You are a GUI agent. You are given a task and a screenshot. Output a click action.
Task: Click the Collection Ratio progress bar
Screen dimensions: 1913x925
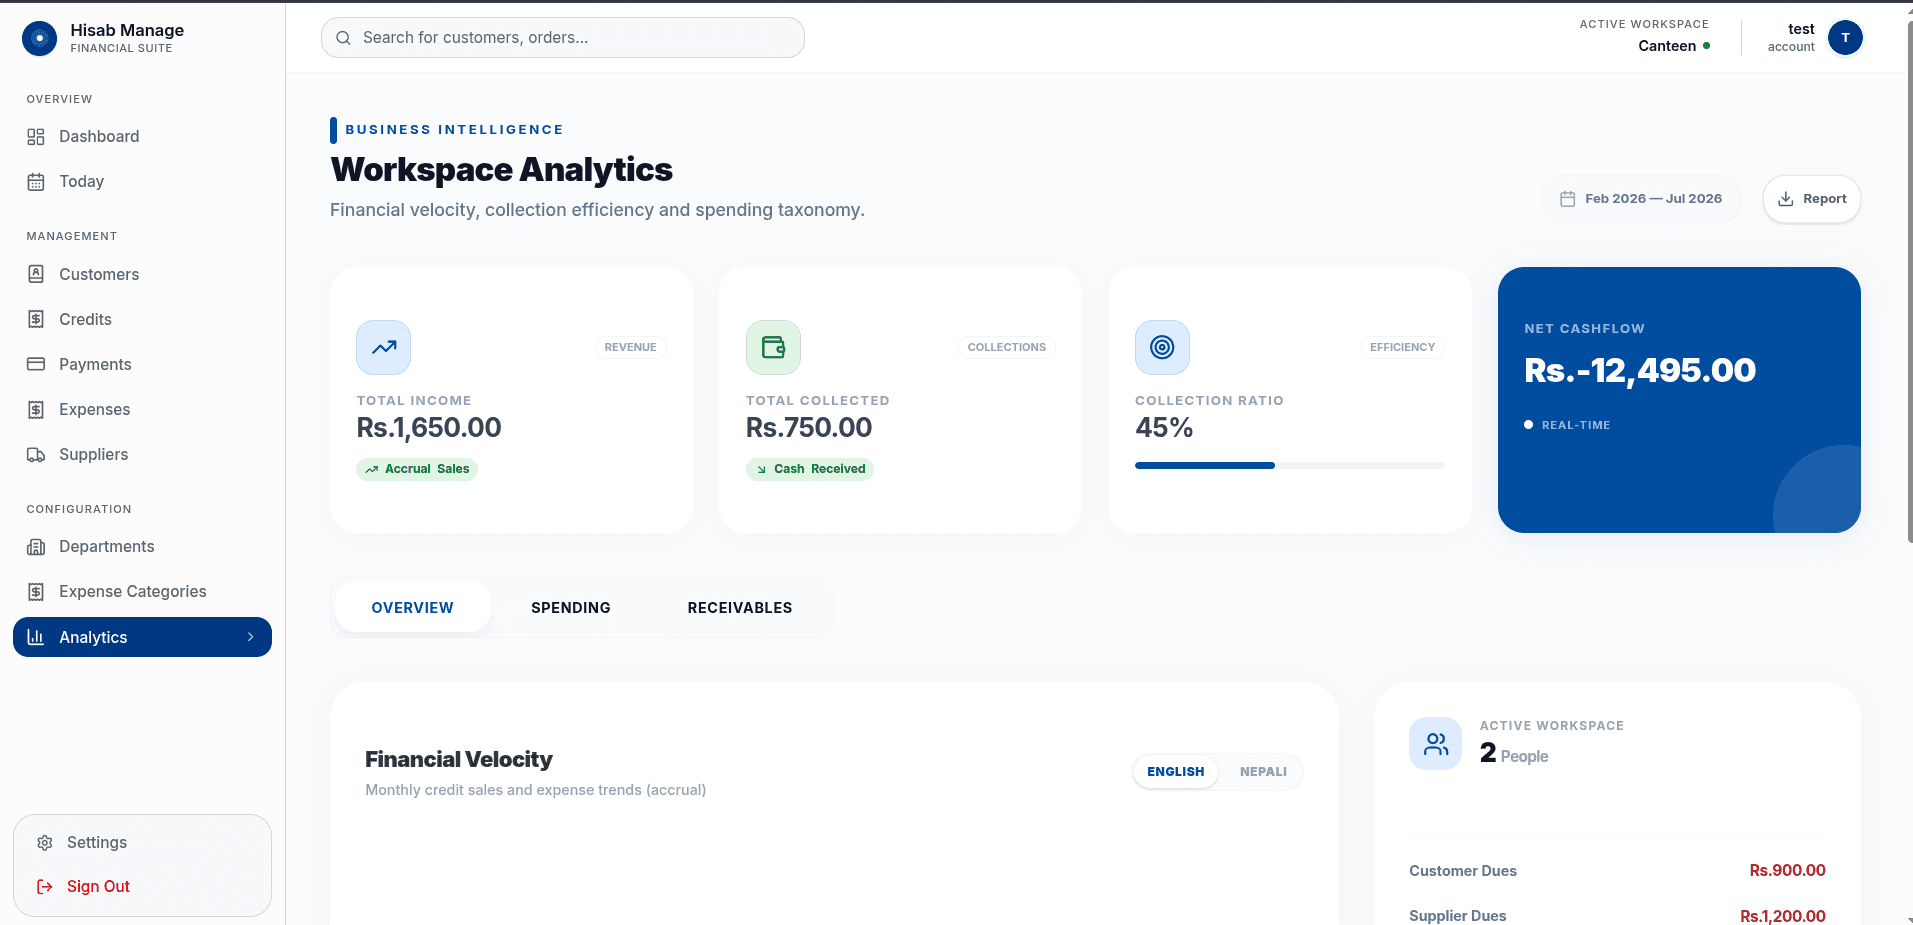pos(1289,465)
